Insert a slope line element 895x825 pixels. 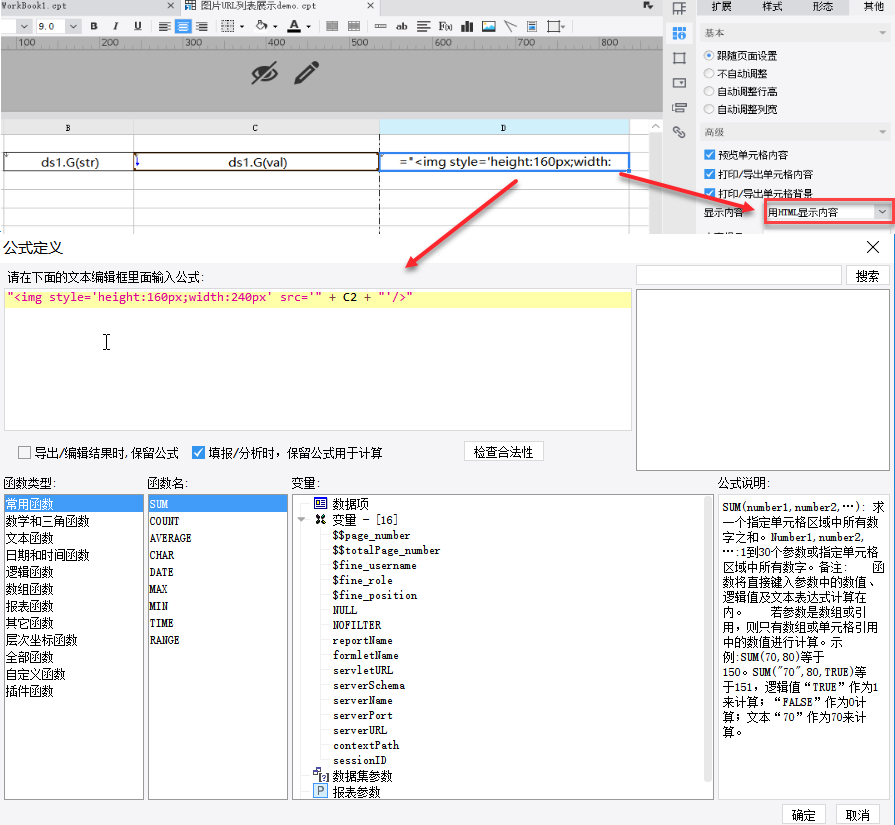pyautogui.click(x=510, y=26)
